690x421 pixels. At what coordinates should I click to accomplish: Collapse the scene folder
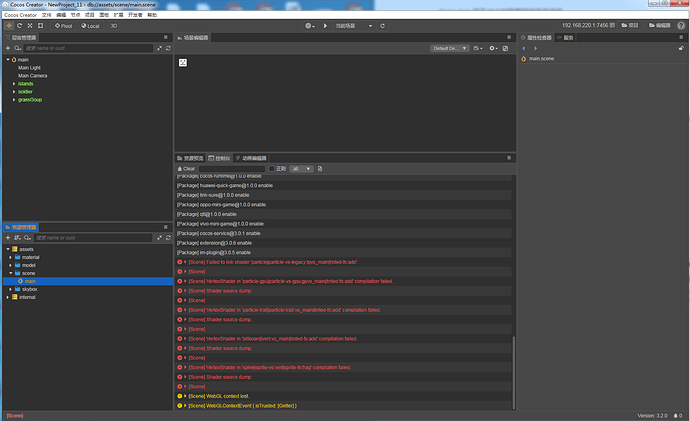tap(11, 273)
